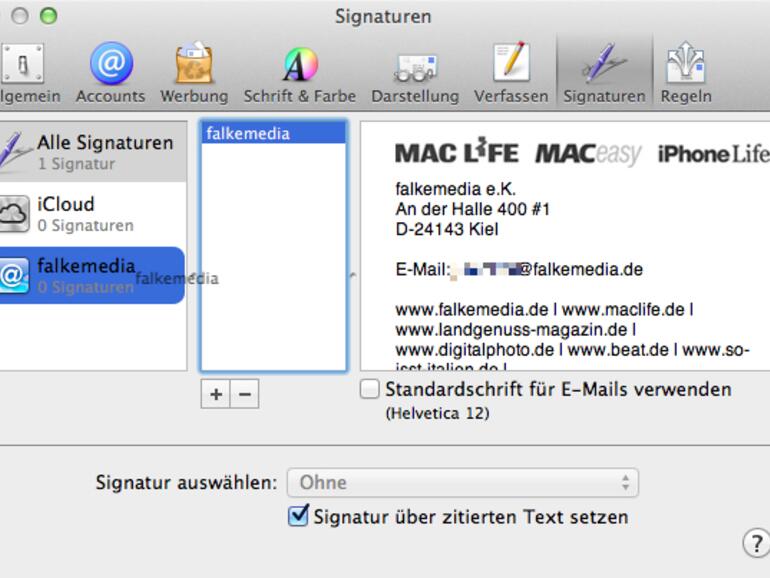Open the Signatur auswählen dropdown
The image size is (770, 578).
(x=463, y=483)
